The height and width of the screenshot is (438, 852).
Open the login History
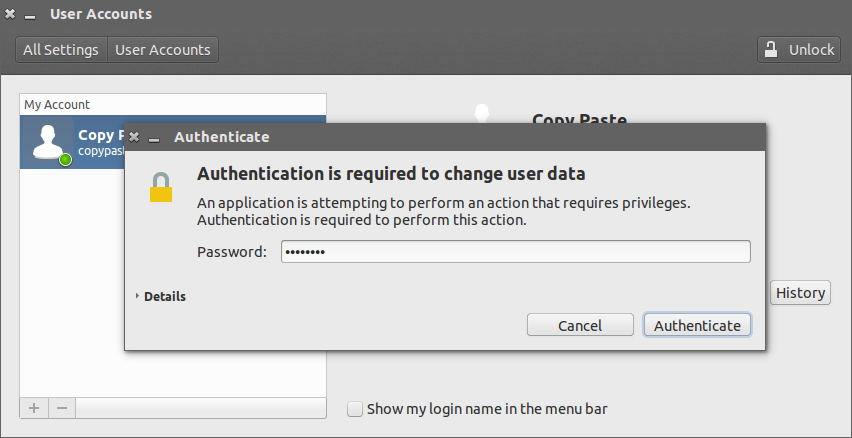point(800,293)
